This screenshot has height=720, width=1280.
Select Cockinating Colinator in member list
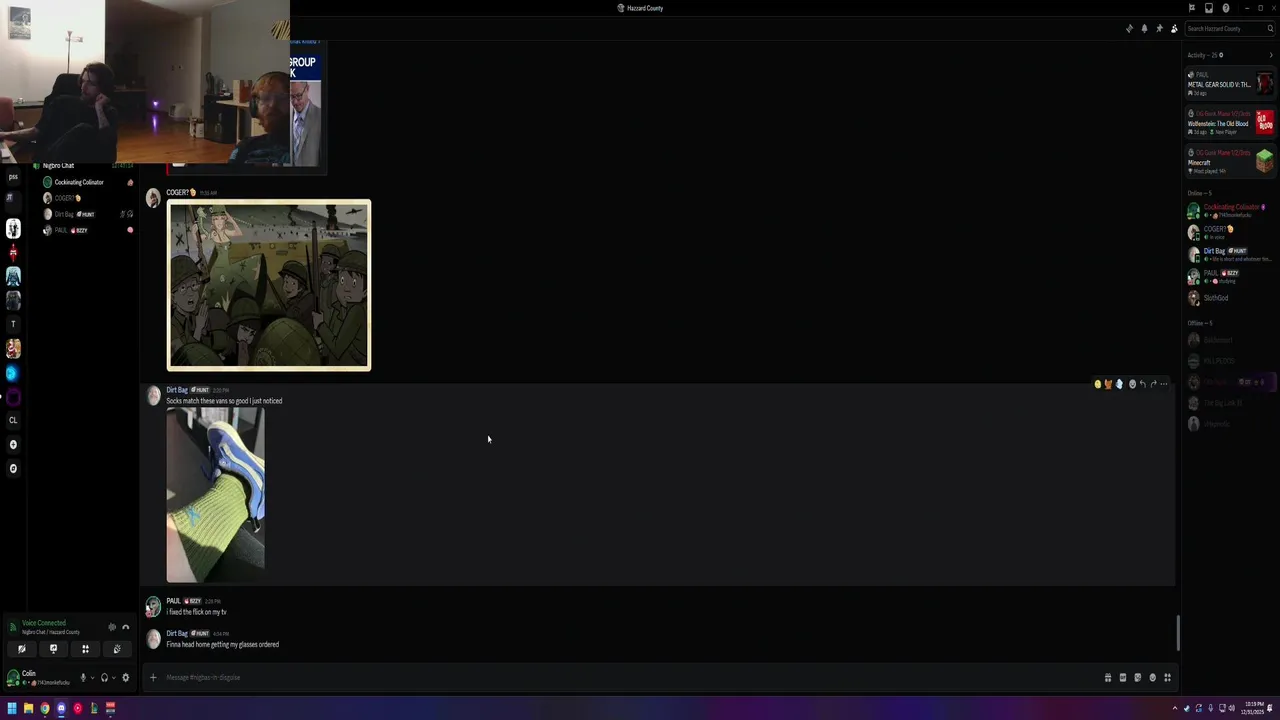tap(1230, 210)
